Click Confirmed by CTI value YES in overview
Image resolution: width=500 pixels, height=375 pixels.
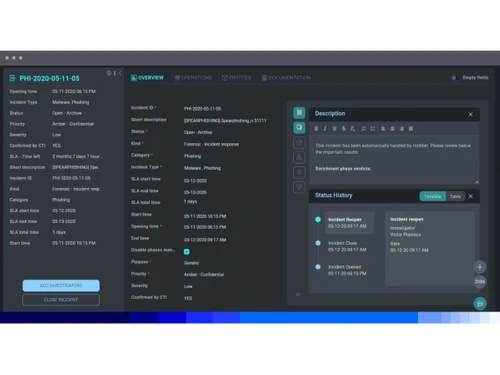[188, 298]
